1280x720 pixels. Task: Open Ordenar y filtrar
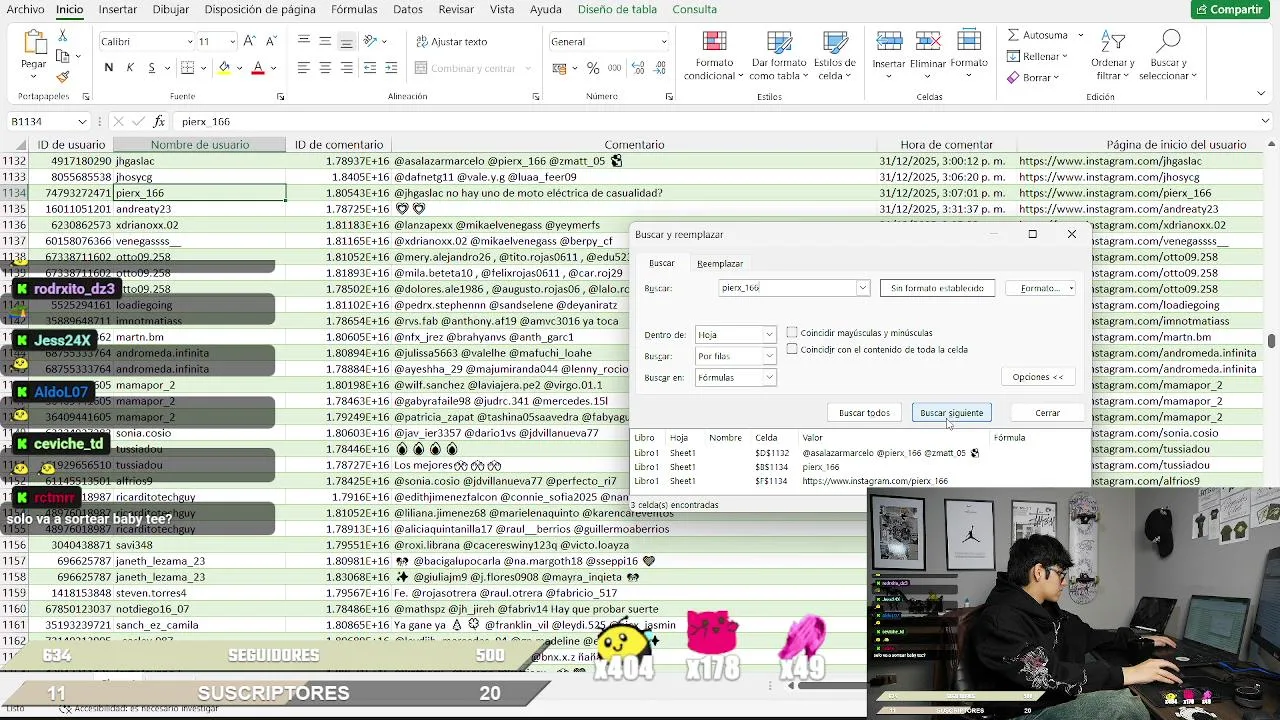(x=1112, y=56)
